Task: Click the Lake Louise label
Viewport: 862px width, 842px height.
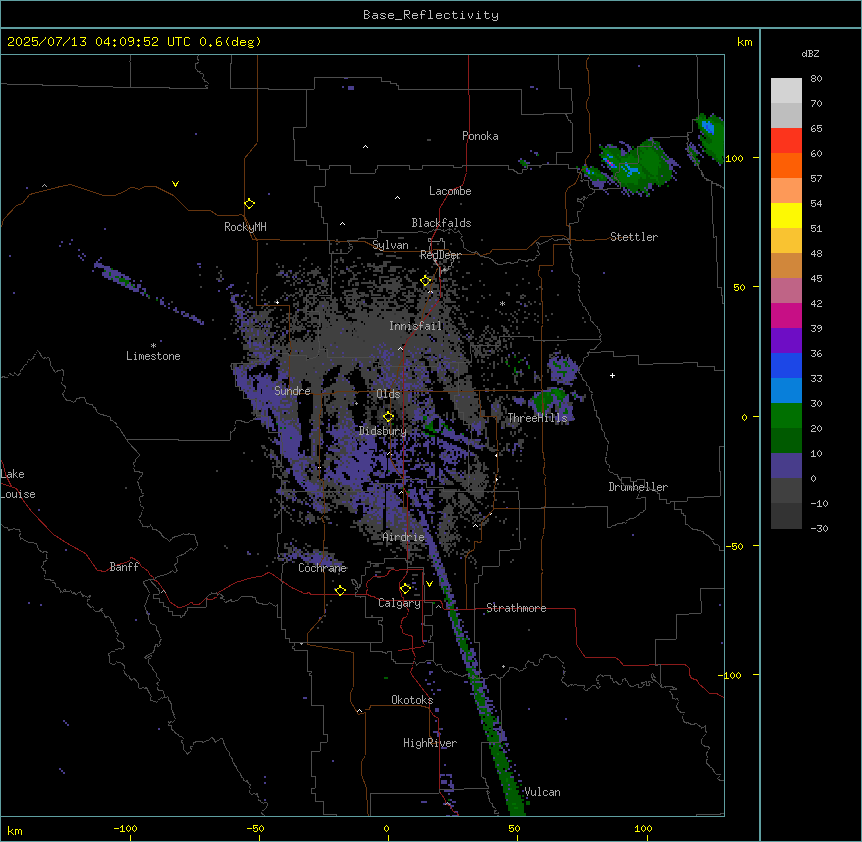Action: [x=18, y=484]
